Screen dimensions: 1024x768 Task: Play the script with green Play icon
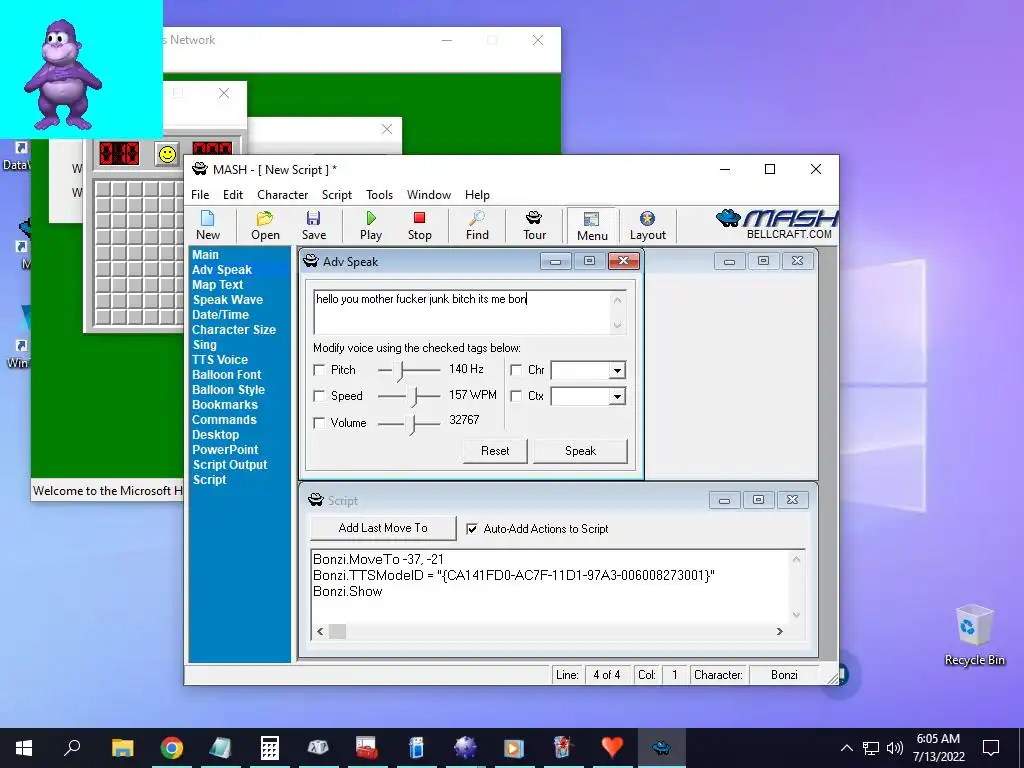pyautogui.click(x=371, y=225)
